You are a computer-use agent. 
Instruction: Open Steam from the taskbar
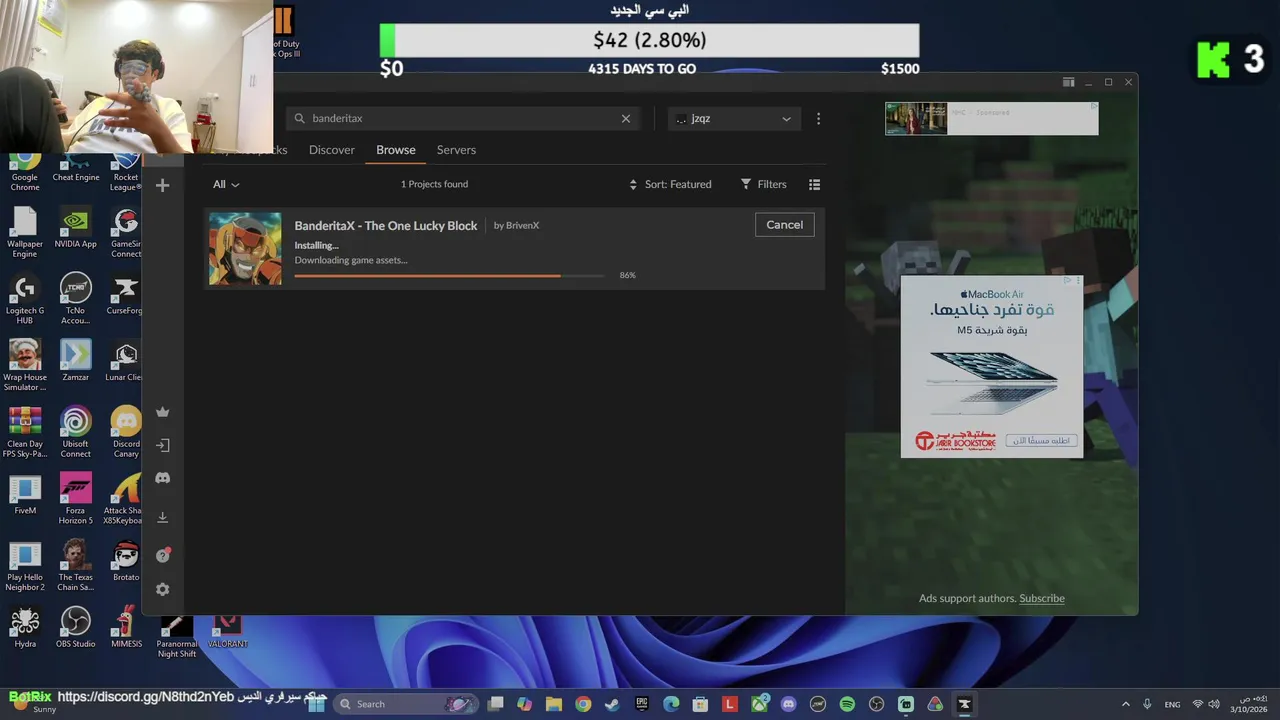[612, 704]
